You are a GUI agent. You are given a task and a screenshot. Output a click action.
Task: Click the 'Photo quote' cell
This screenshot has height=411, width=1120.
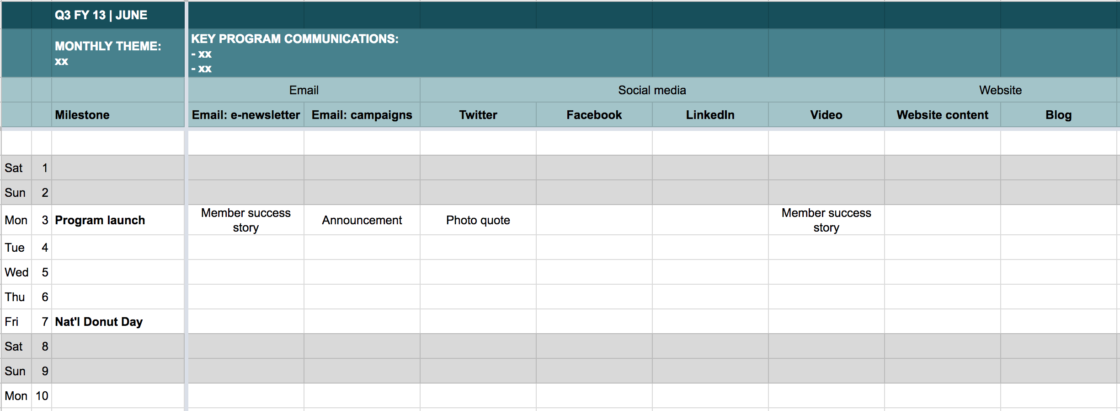coord(478,220)
